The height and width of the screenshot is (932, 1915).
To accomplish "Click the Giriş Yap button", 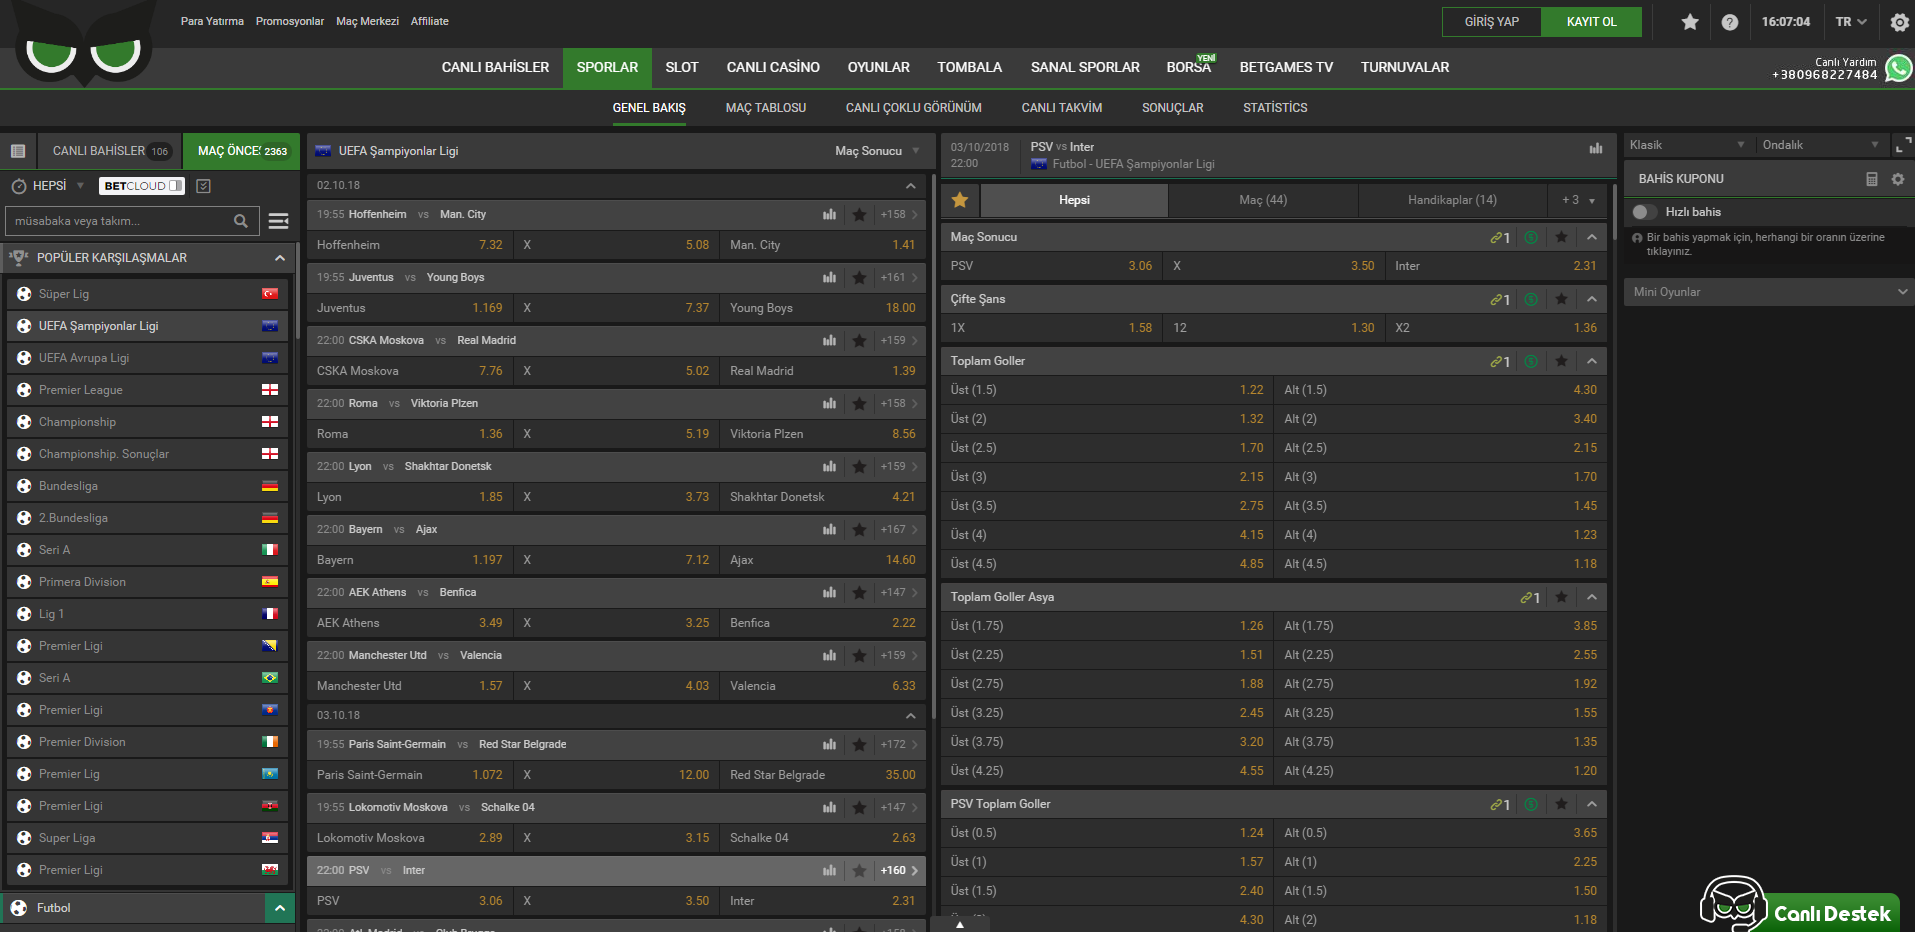I will point(1491,22).
